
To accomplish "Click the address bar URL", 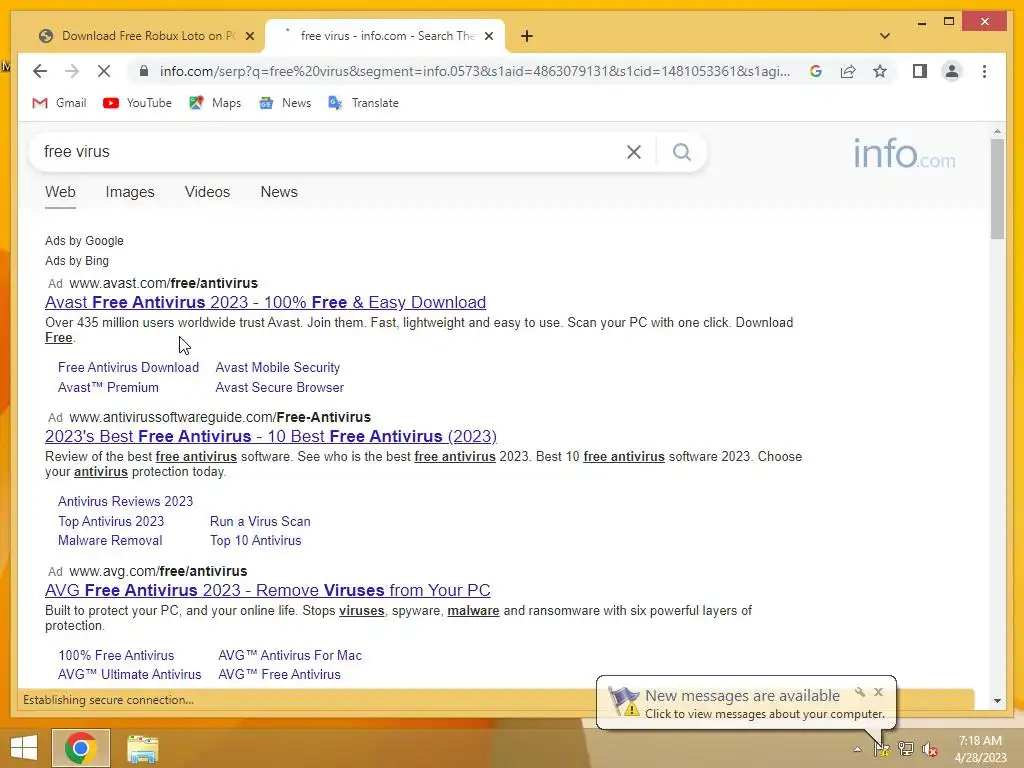I will (x=475, y=71).
